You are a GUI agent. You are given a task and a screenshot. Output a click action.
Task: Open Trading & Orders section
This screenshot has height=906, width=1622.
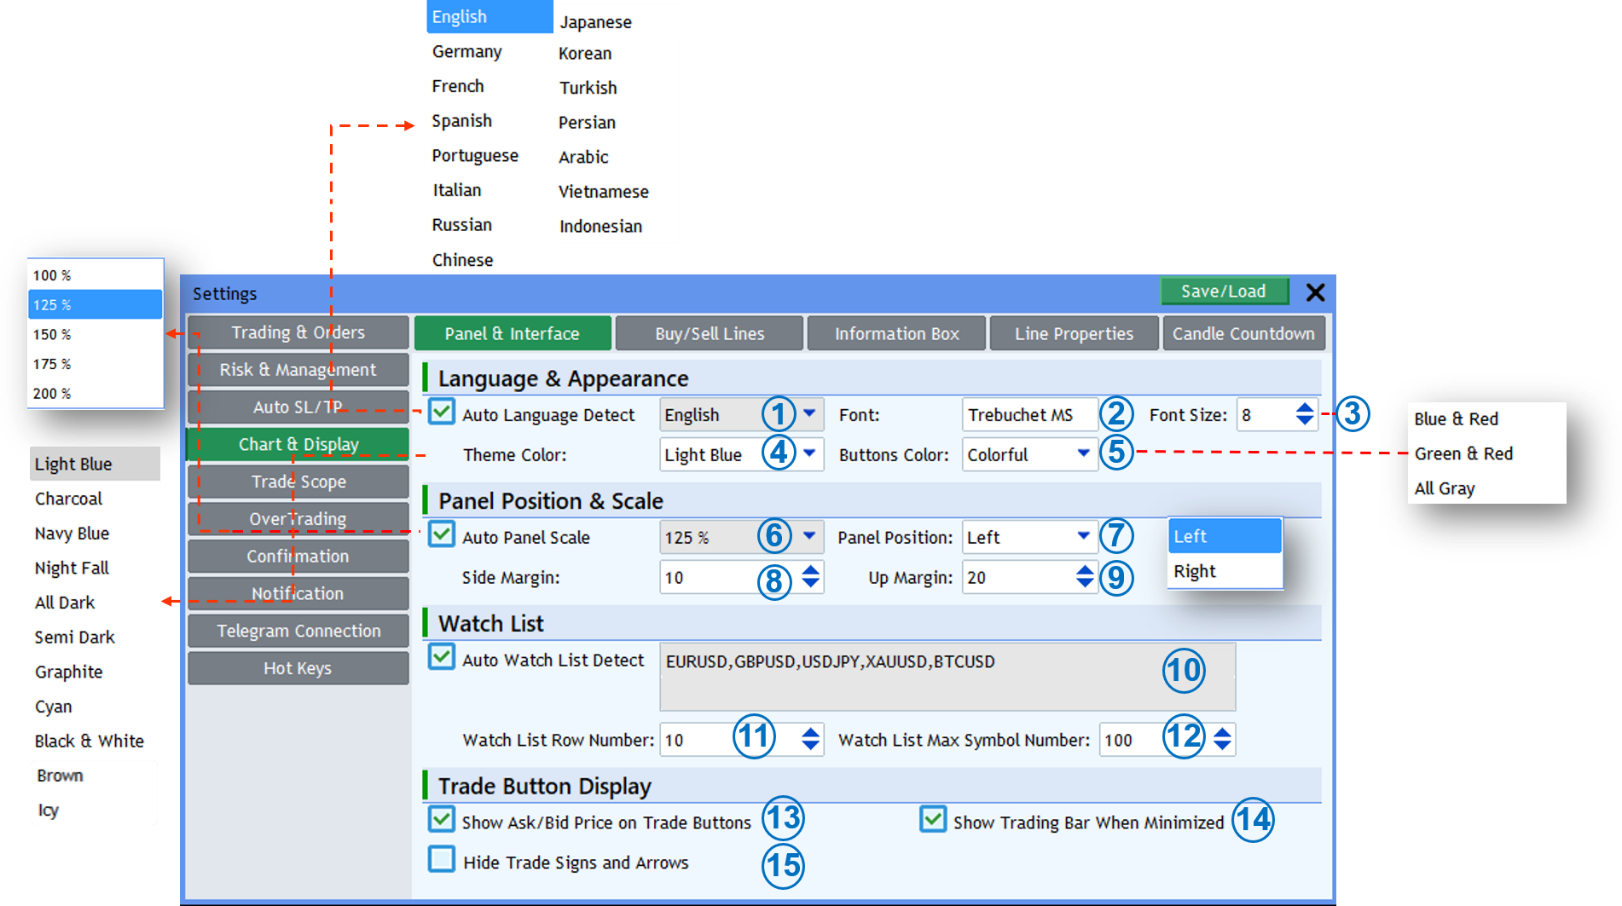tap(298, 332)
